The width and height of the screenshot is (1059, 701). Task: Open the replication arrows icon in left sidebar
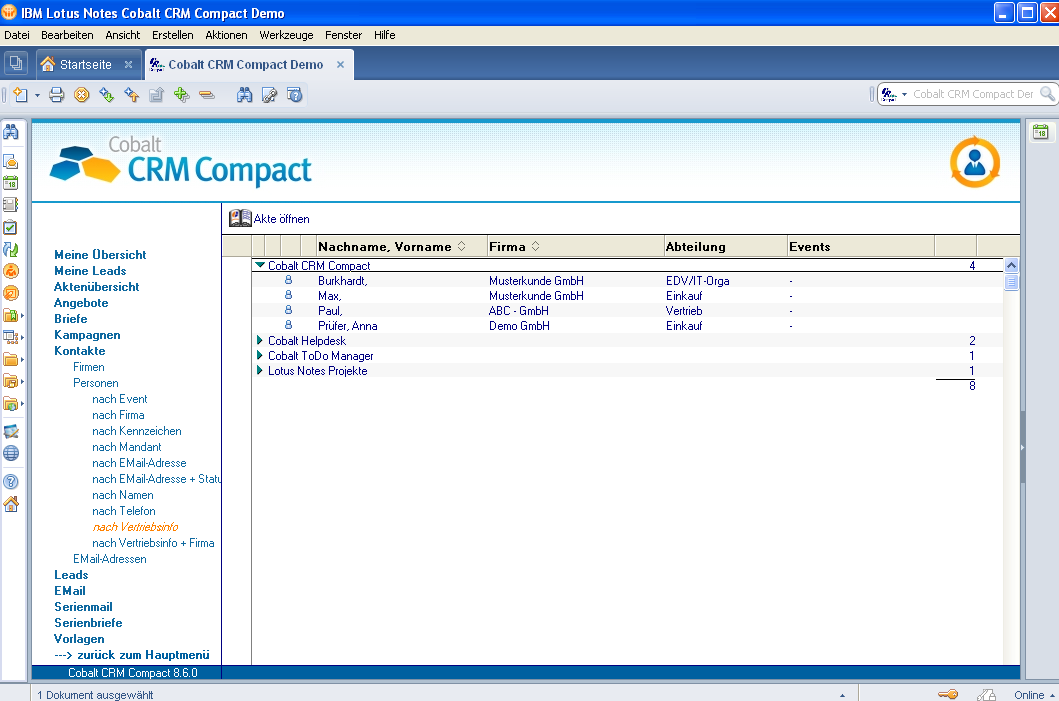pyautogui.click(x=11, y=249)
